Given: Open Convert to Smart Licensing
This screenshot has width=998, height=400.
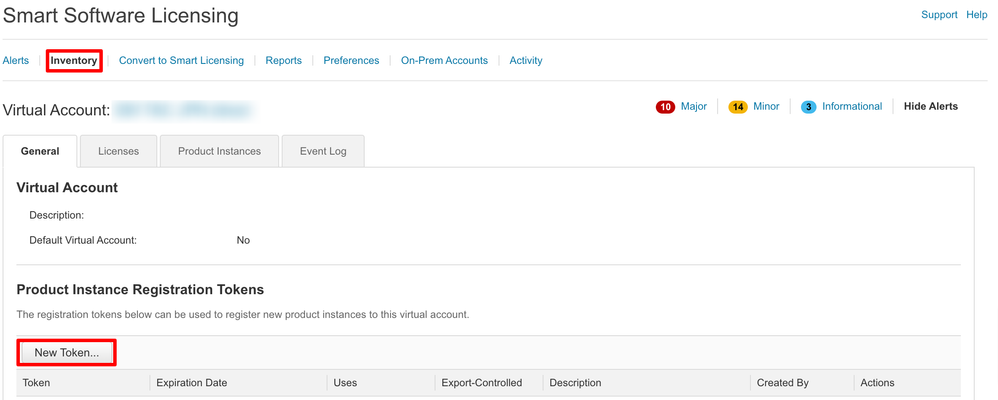Looking at the screenshot, I should (x=181, y=61).
